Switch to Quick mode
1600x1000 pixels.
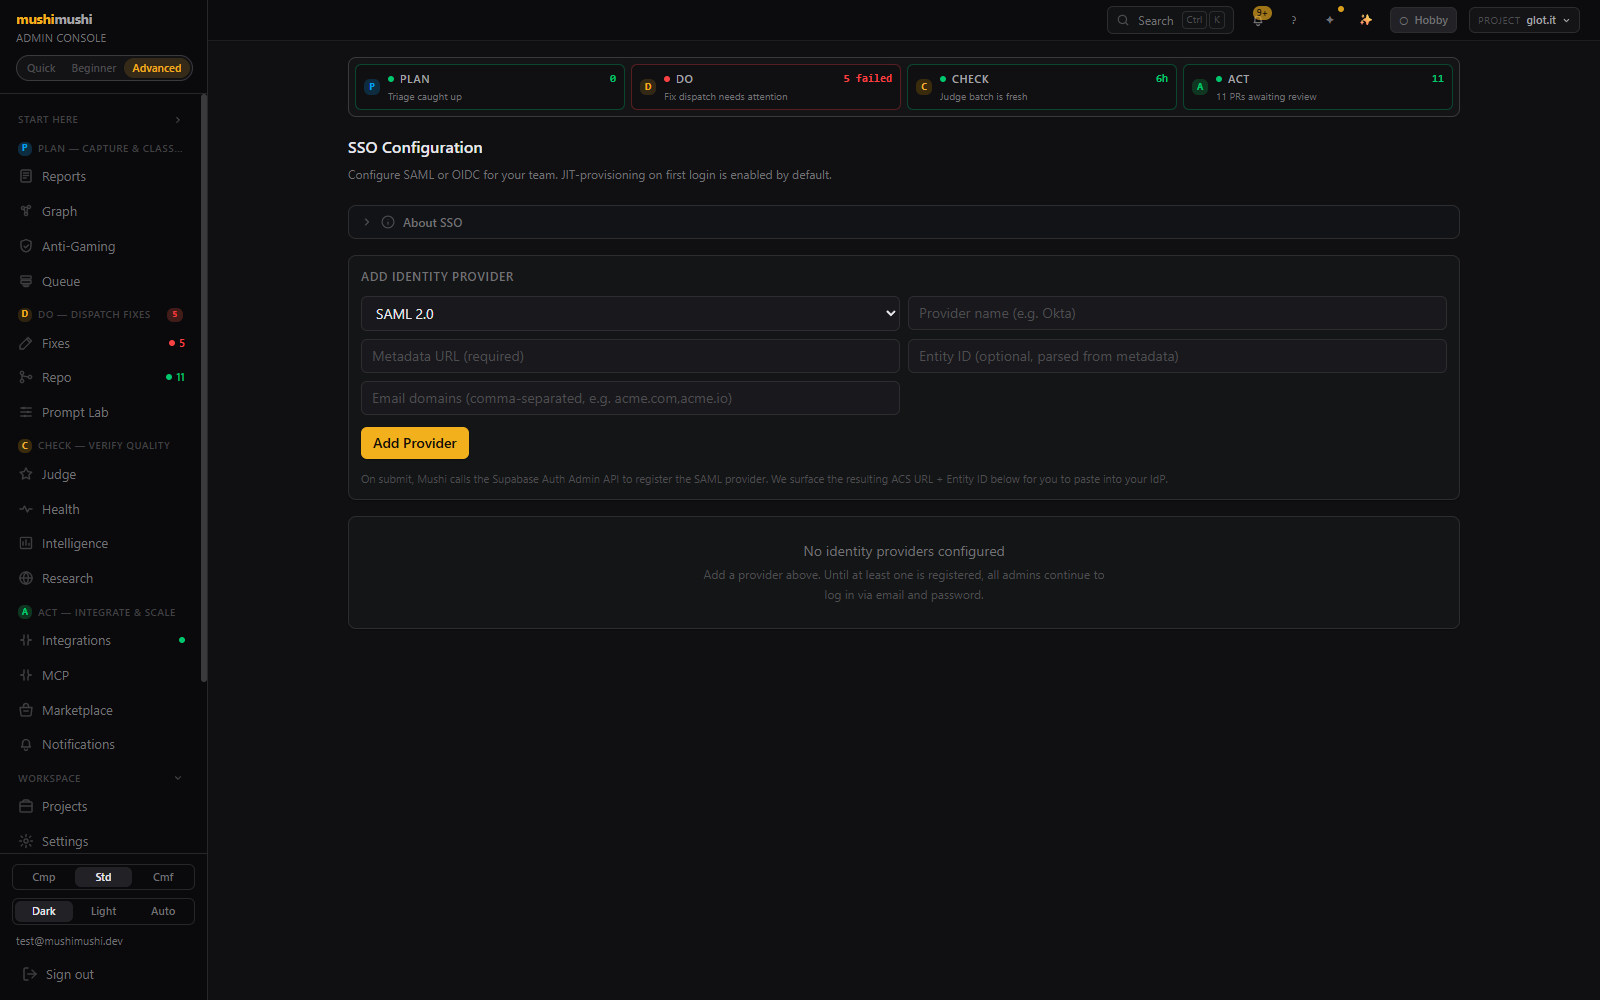(41, 68)
